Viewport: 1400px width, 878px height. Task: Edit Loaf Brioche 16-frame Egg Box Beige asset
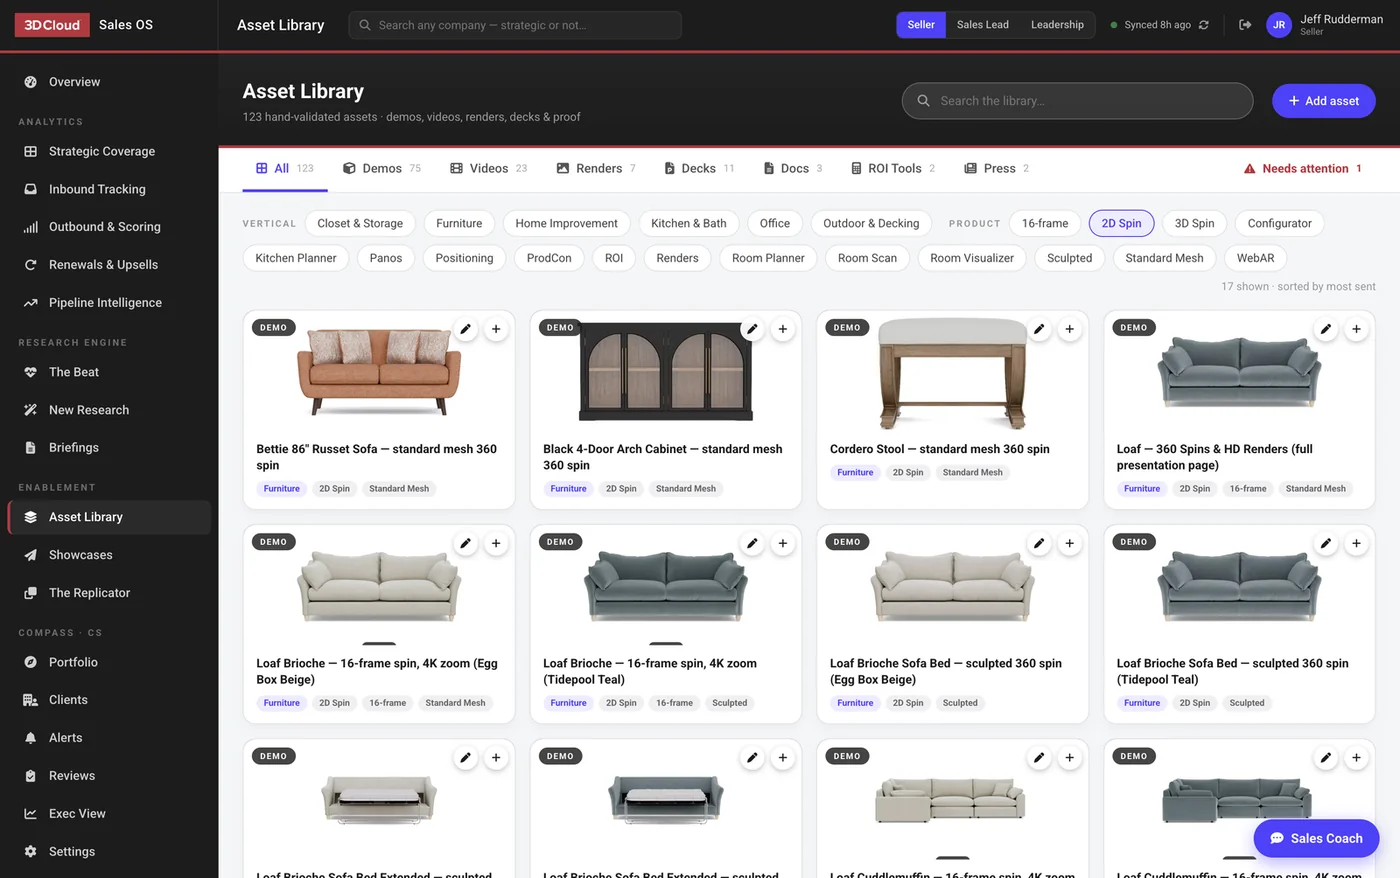(x=465, y=543)
